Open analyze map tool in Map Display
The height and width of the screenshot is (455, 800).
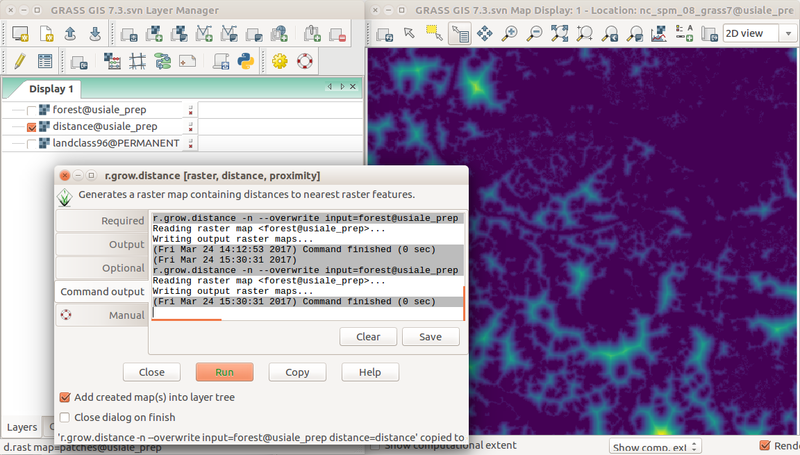point(659,34)
